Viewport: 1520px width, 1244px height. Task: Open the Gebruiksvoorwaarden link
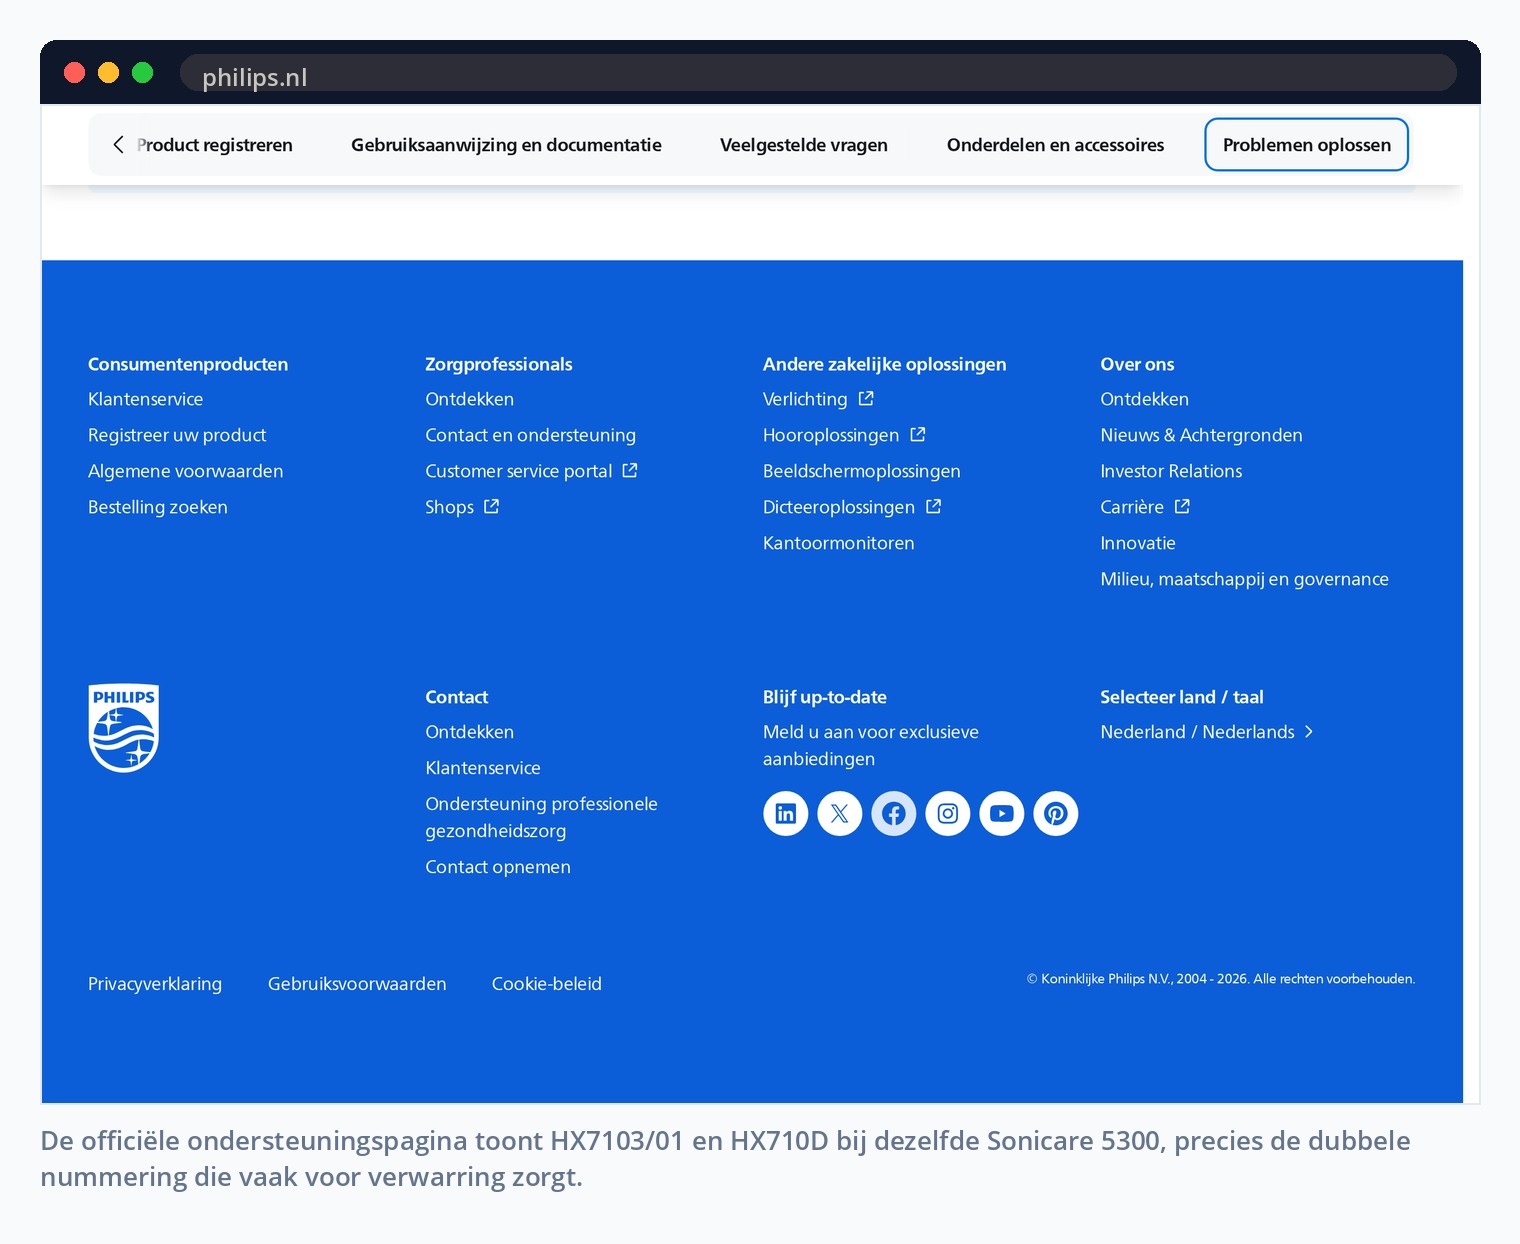(357, 984)
